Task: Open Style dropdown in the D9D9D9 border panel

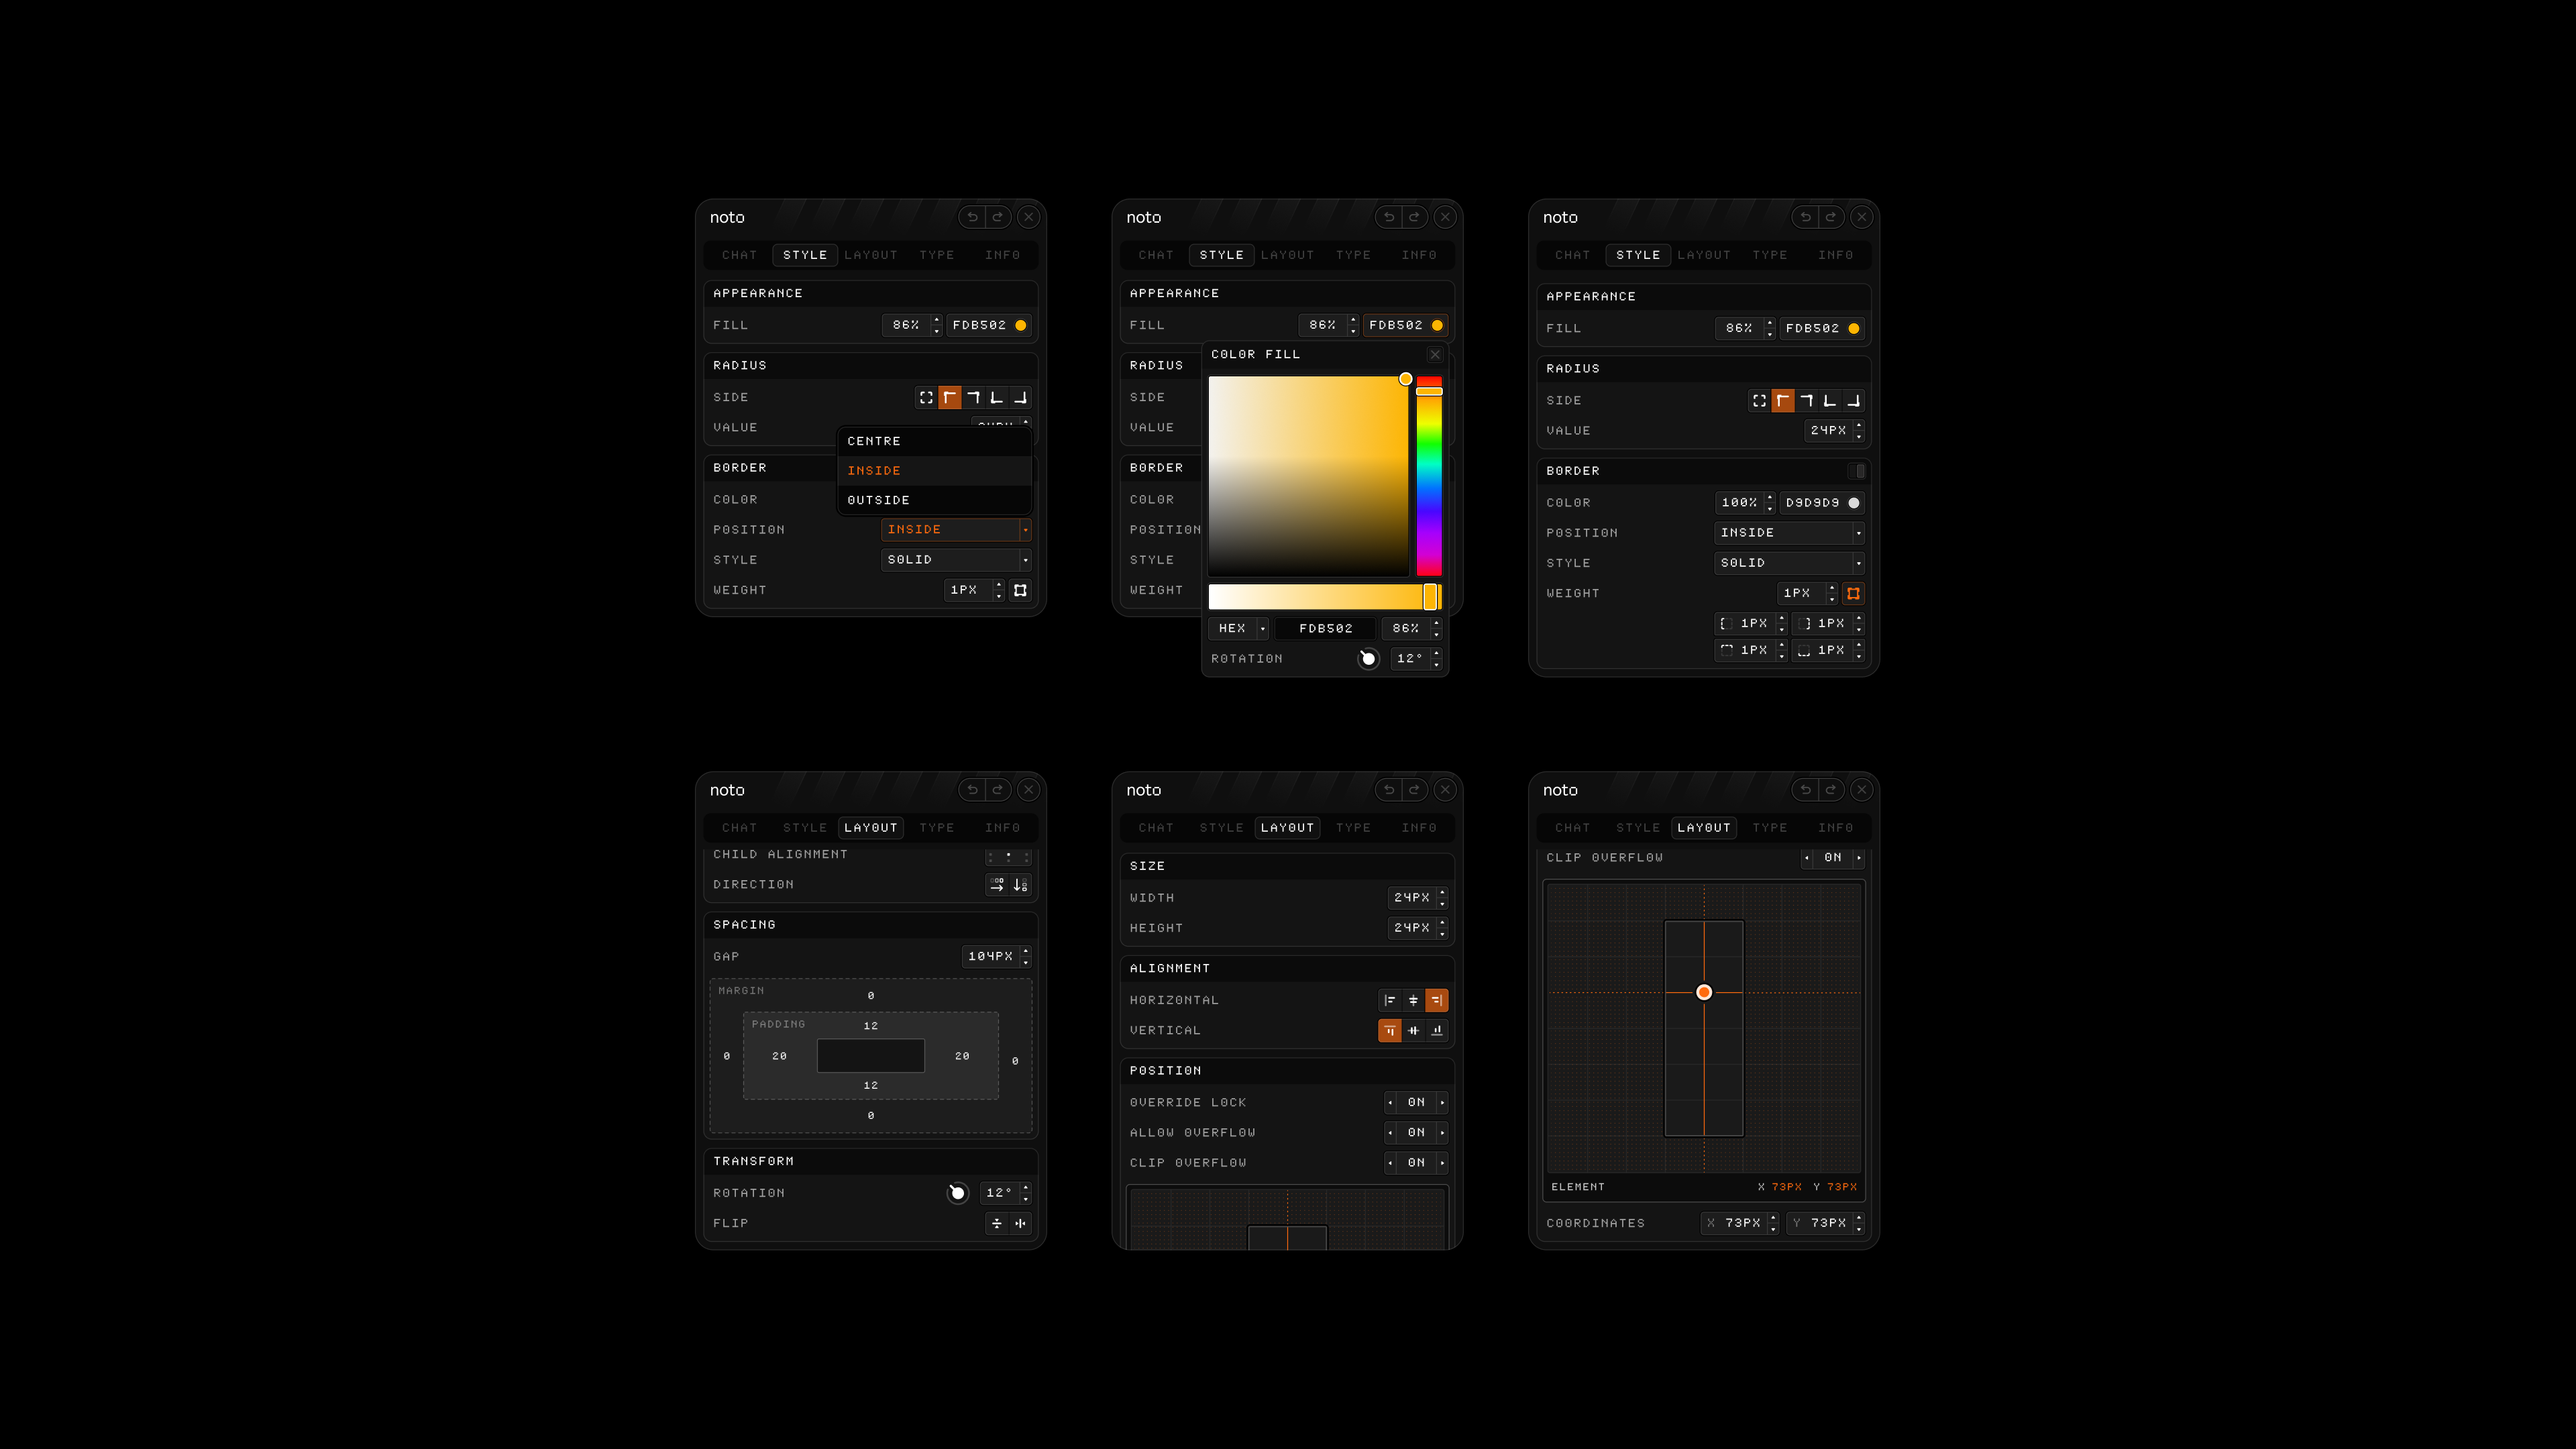Action: (1789, 563)
